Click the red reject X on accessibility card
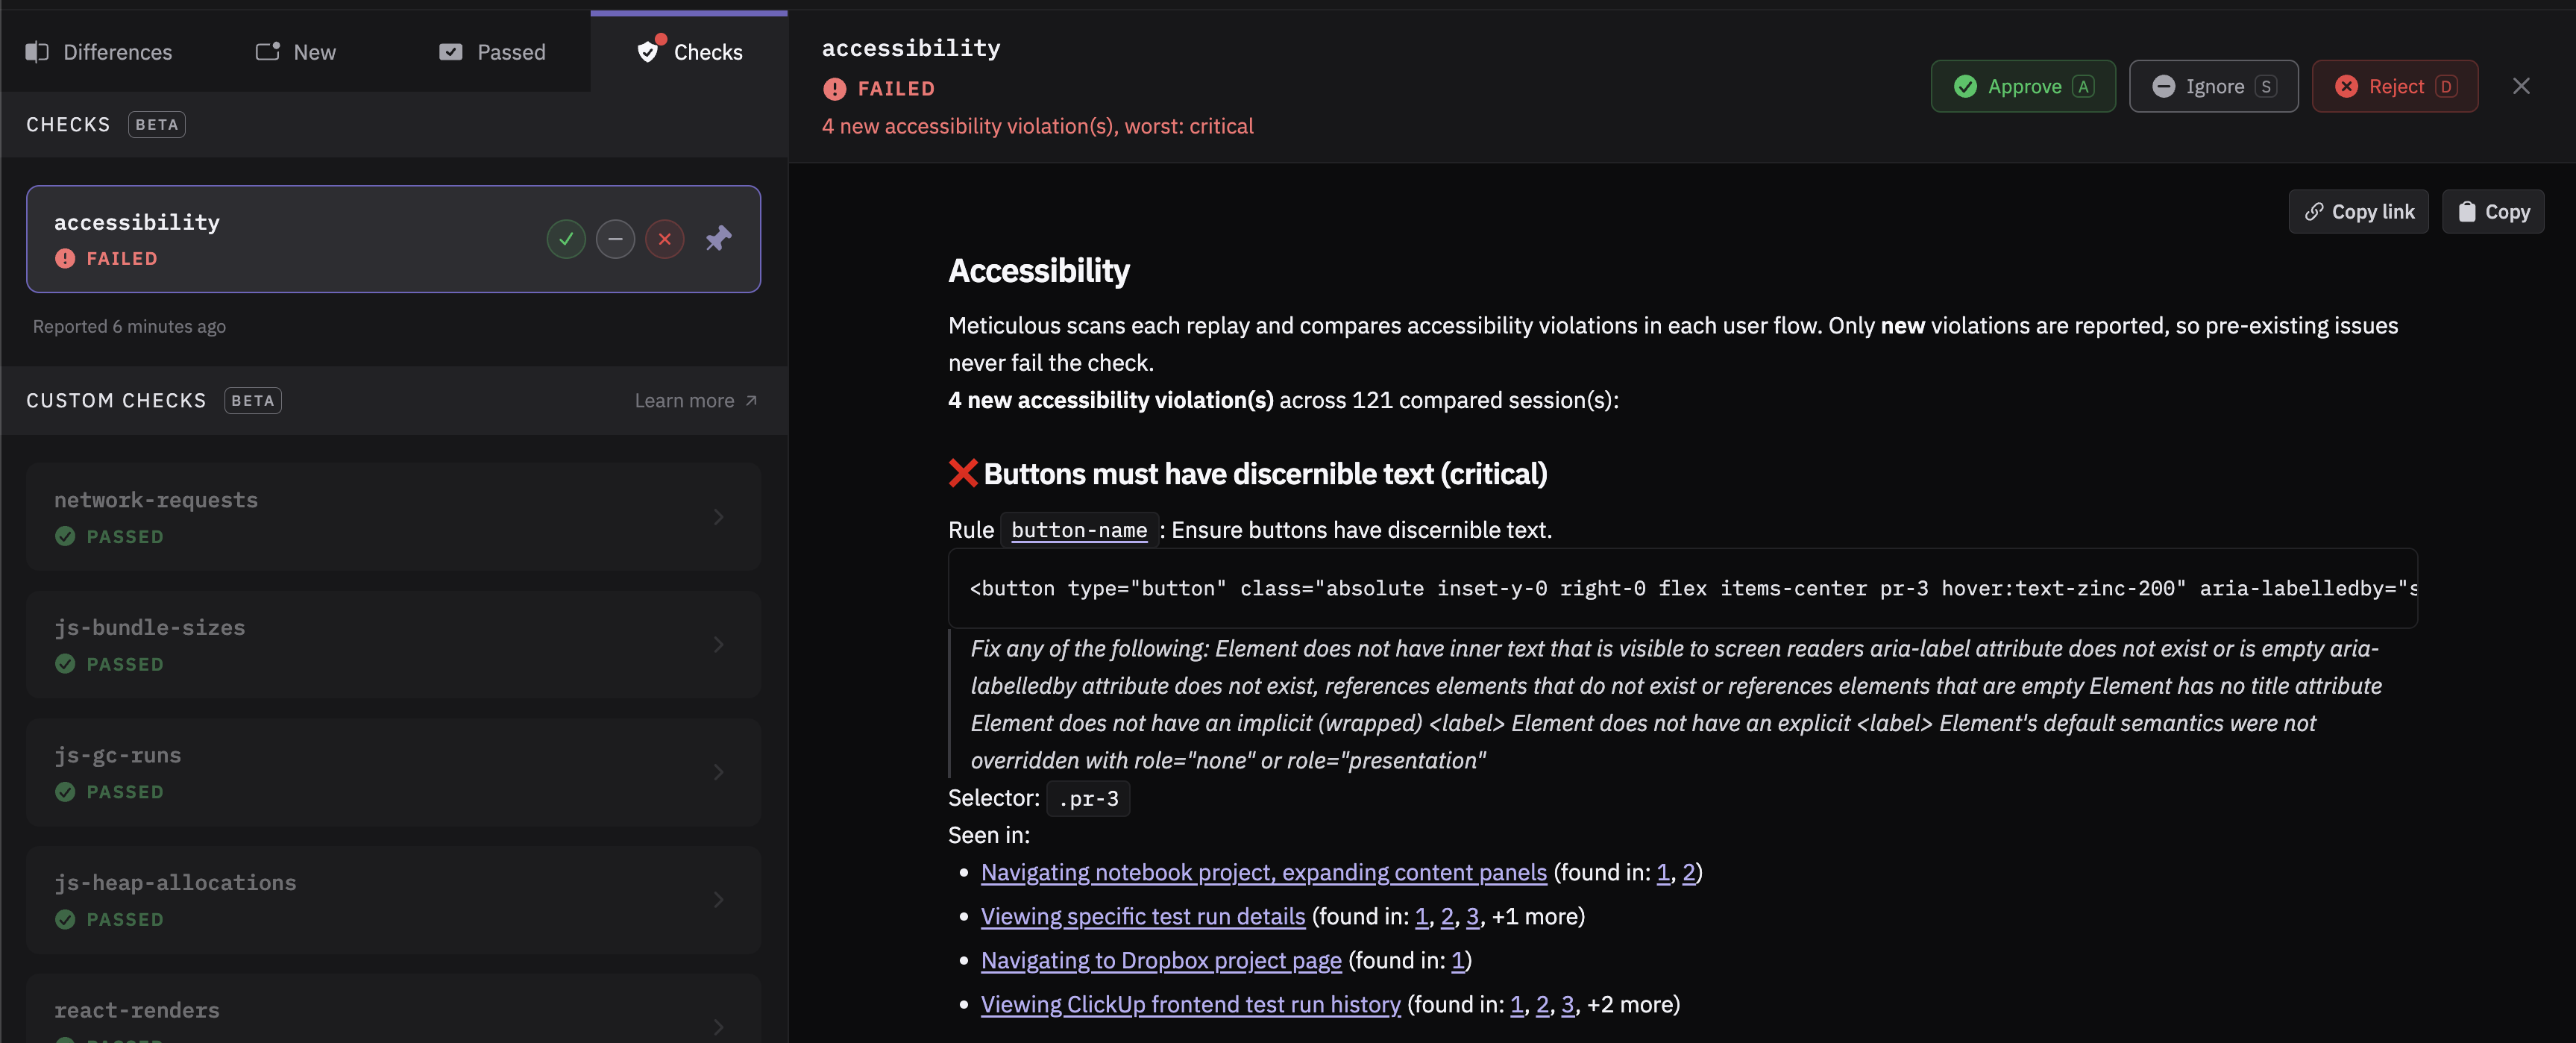The image size is (2576, 1043). [x=664, y=239]
